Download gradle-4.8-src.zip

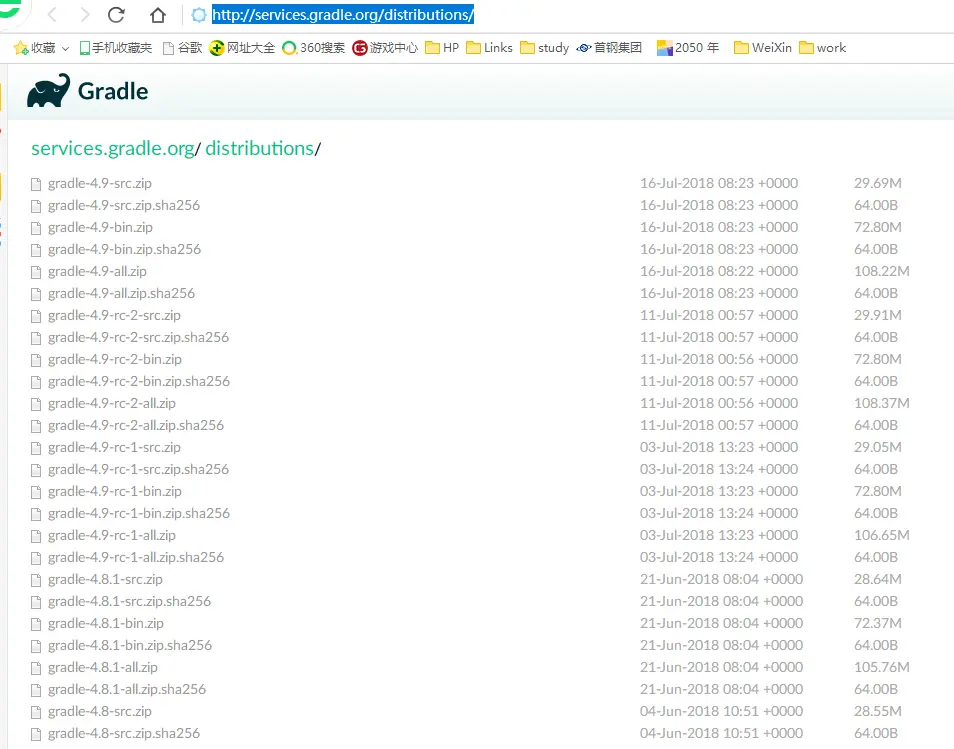(100, 711)
